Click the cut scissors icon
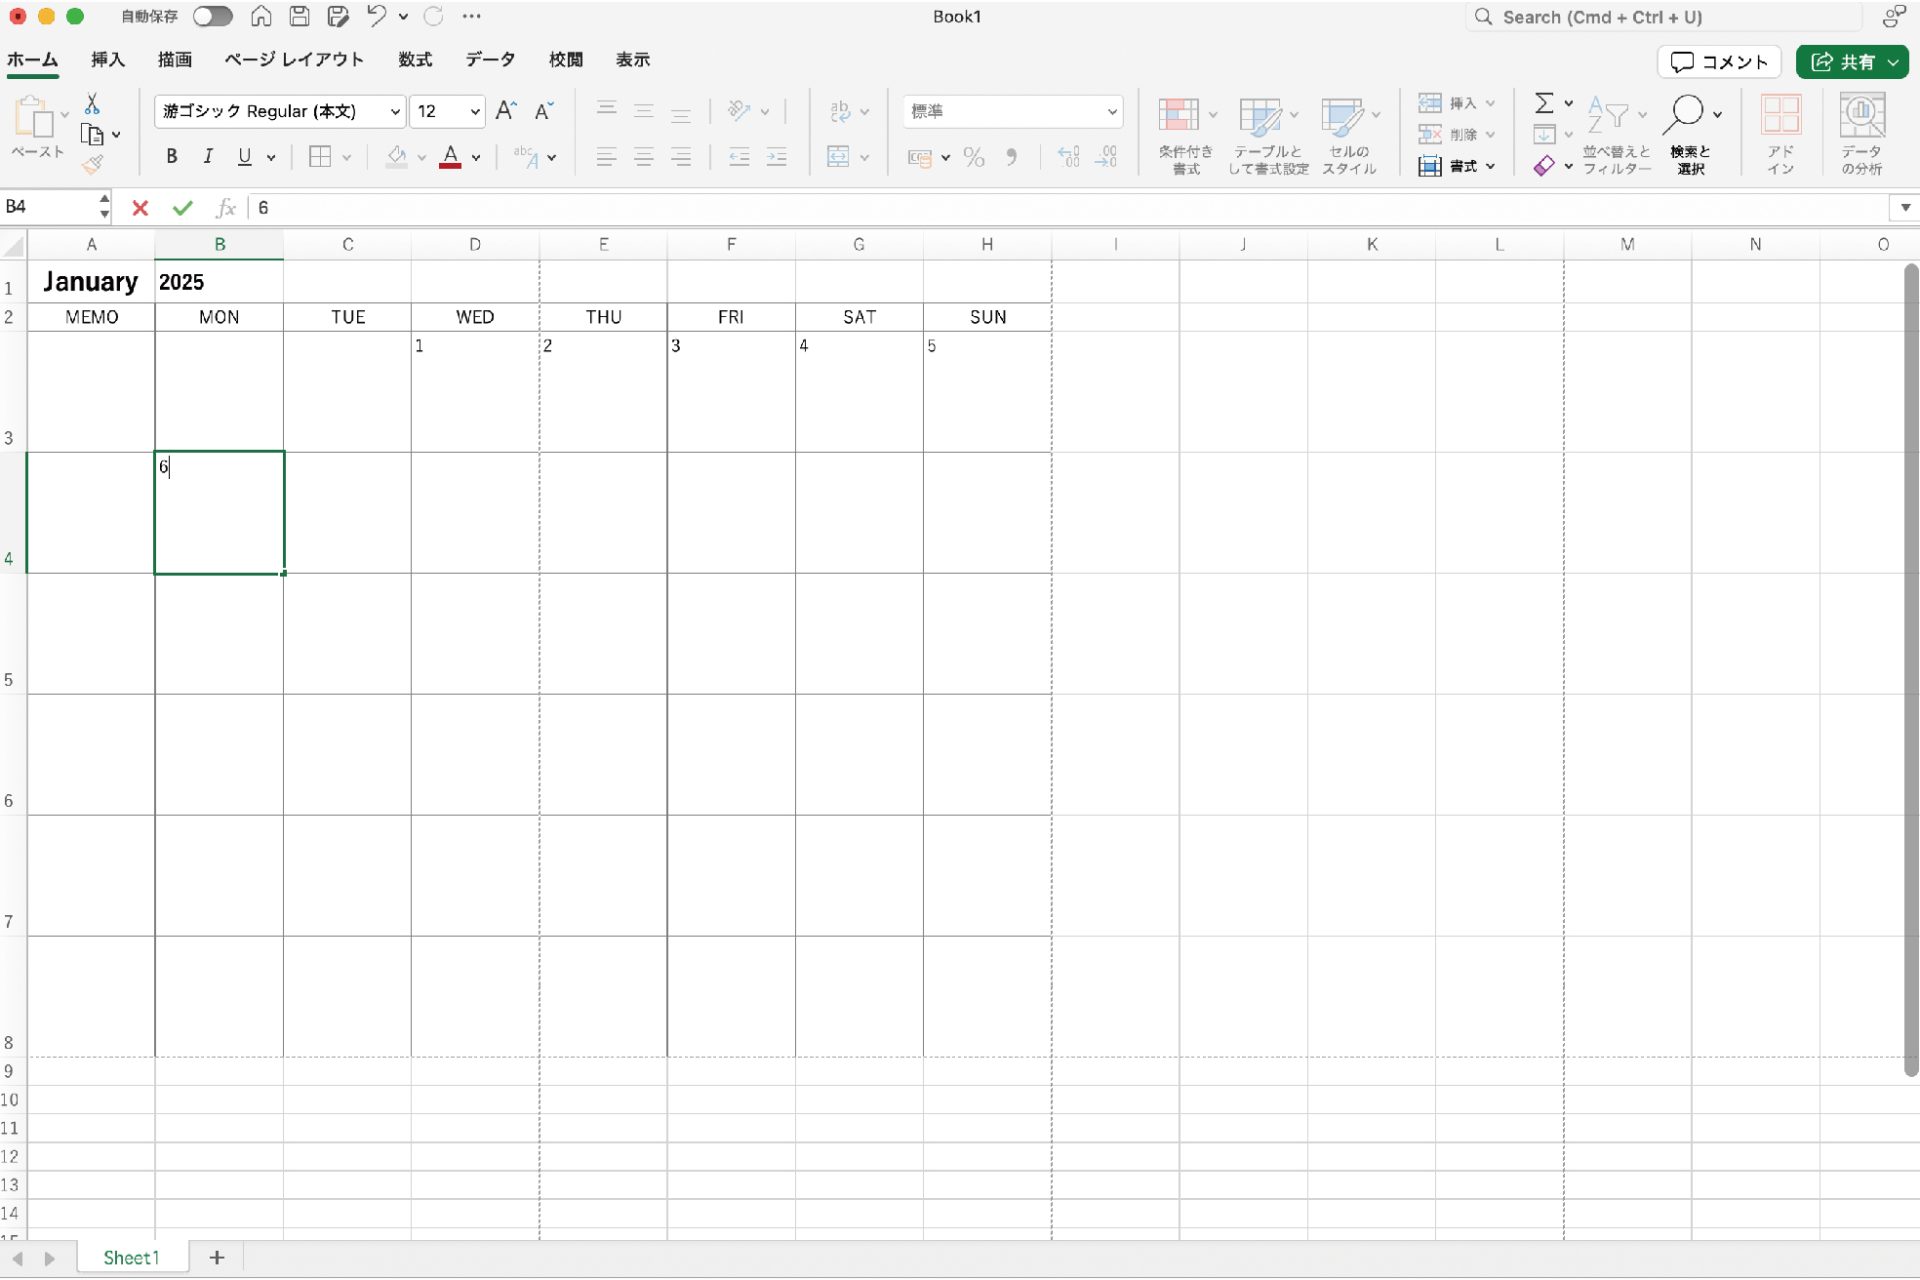Image resolution: width=1920 pixels, height=1280 pixels. tap(92, 104)
